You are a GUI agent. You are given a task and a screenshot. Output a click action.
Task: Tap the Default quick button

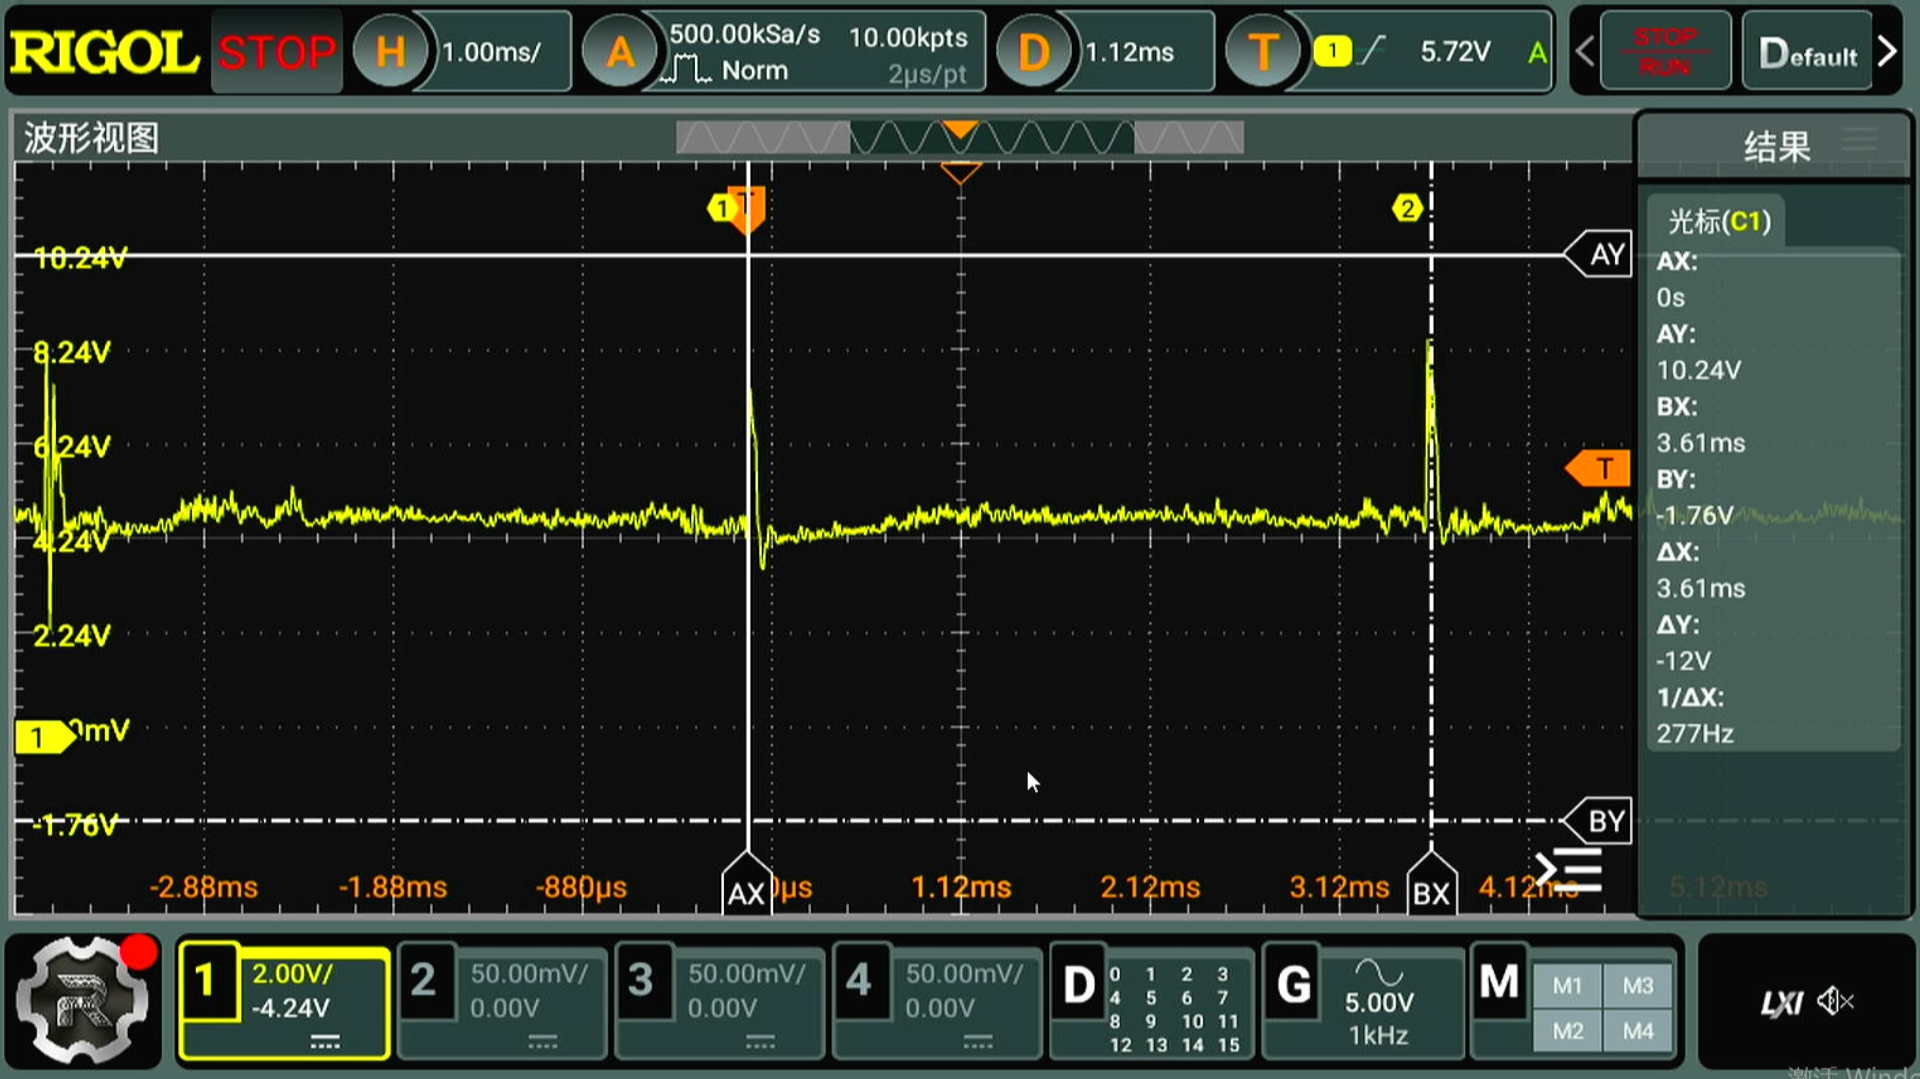[1807, 52]
